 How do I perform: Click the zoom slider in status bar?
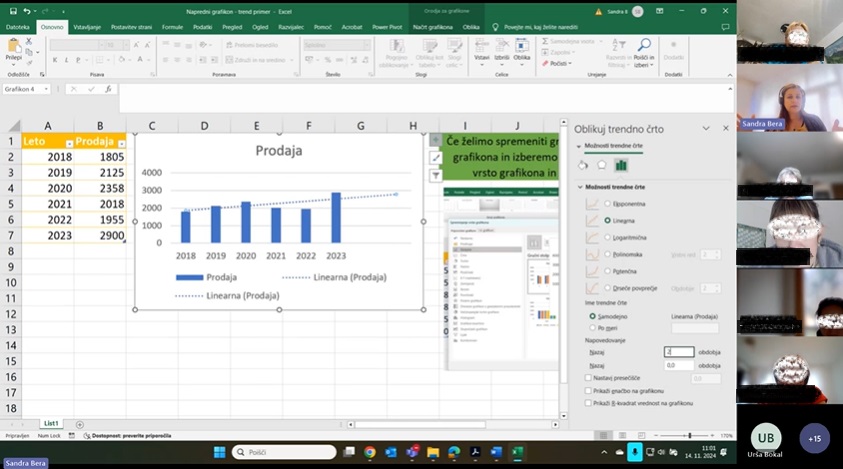pyautogui.click(x=689, y=436)
